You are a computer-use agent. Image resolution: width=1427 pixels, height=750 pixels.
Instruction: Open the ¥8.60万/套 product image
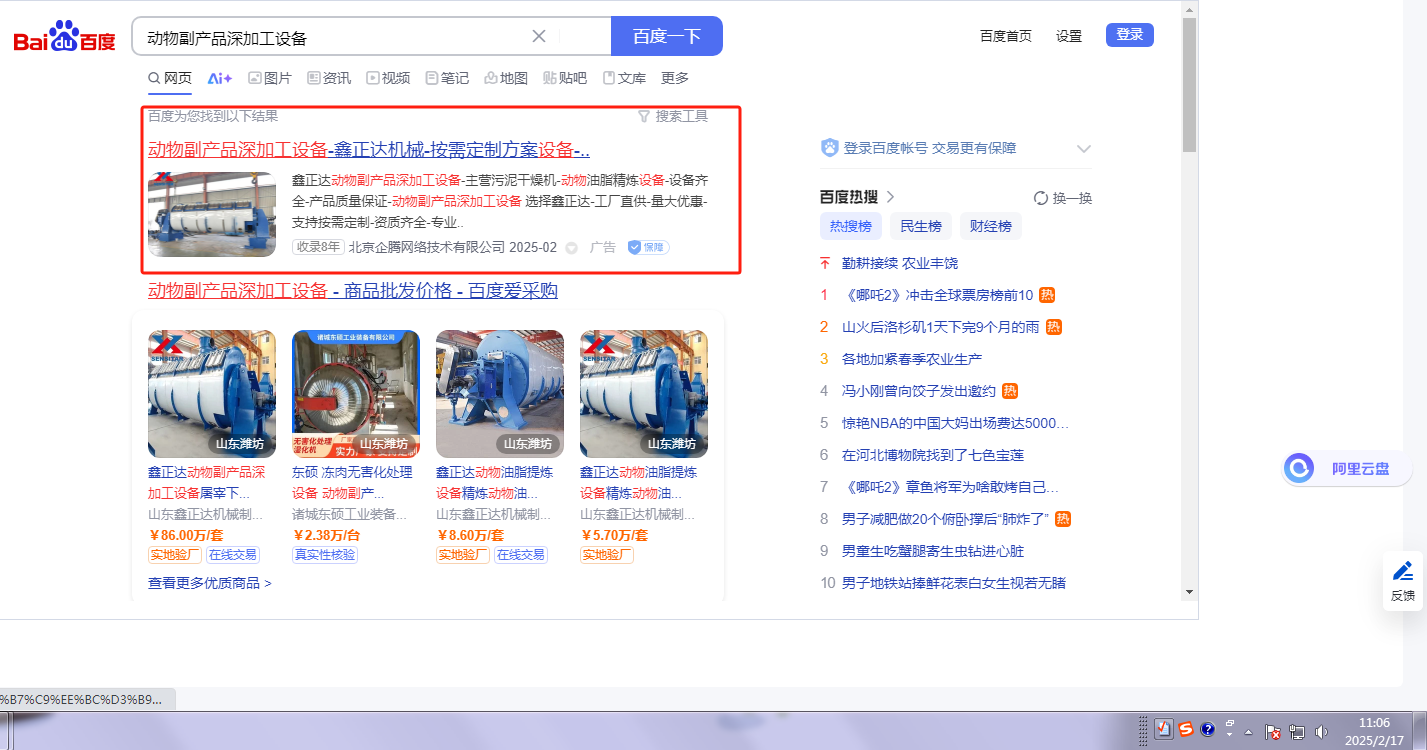(500, 394)
